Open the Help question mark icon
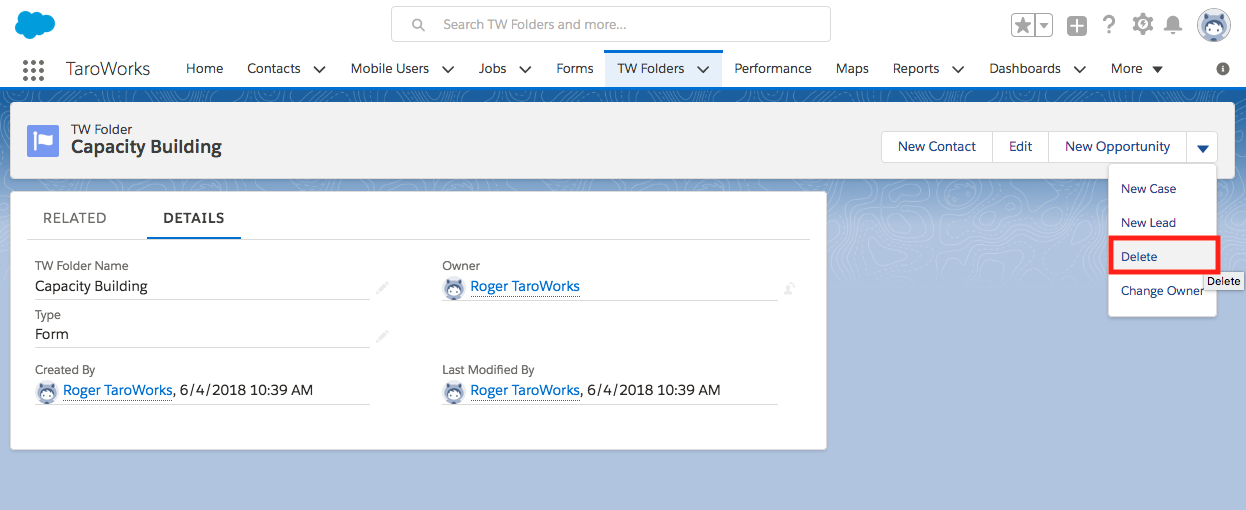Image resolution: width=1246 pixels, height=510 pixels. click(1108, 25)
